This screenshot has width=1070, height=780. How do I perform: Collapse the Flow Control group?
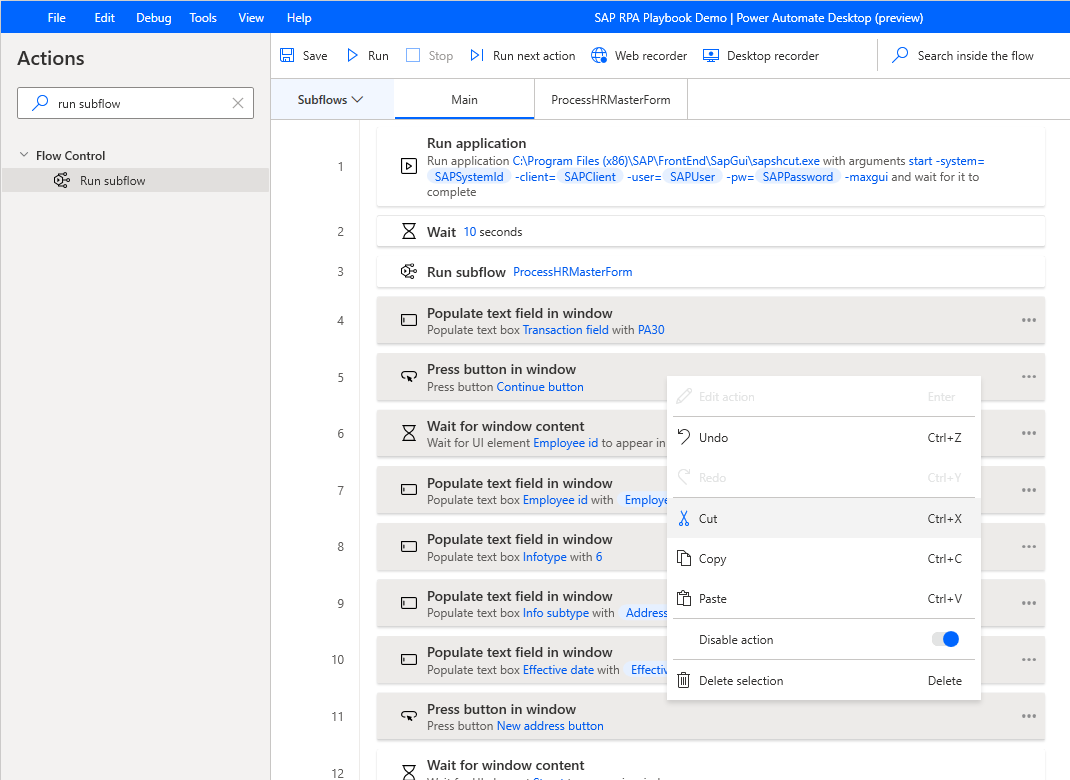coord(24,156)
